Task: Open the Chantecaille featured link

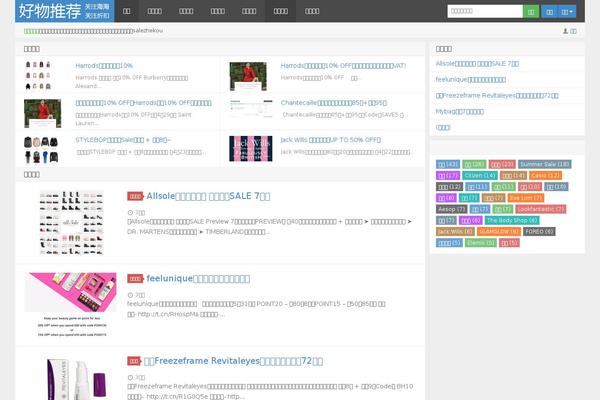Action: click(x=334, y=103)
